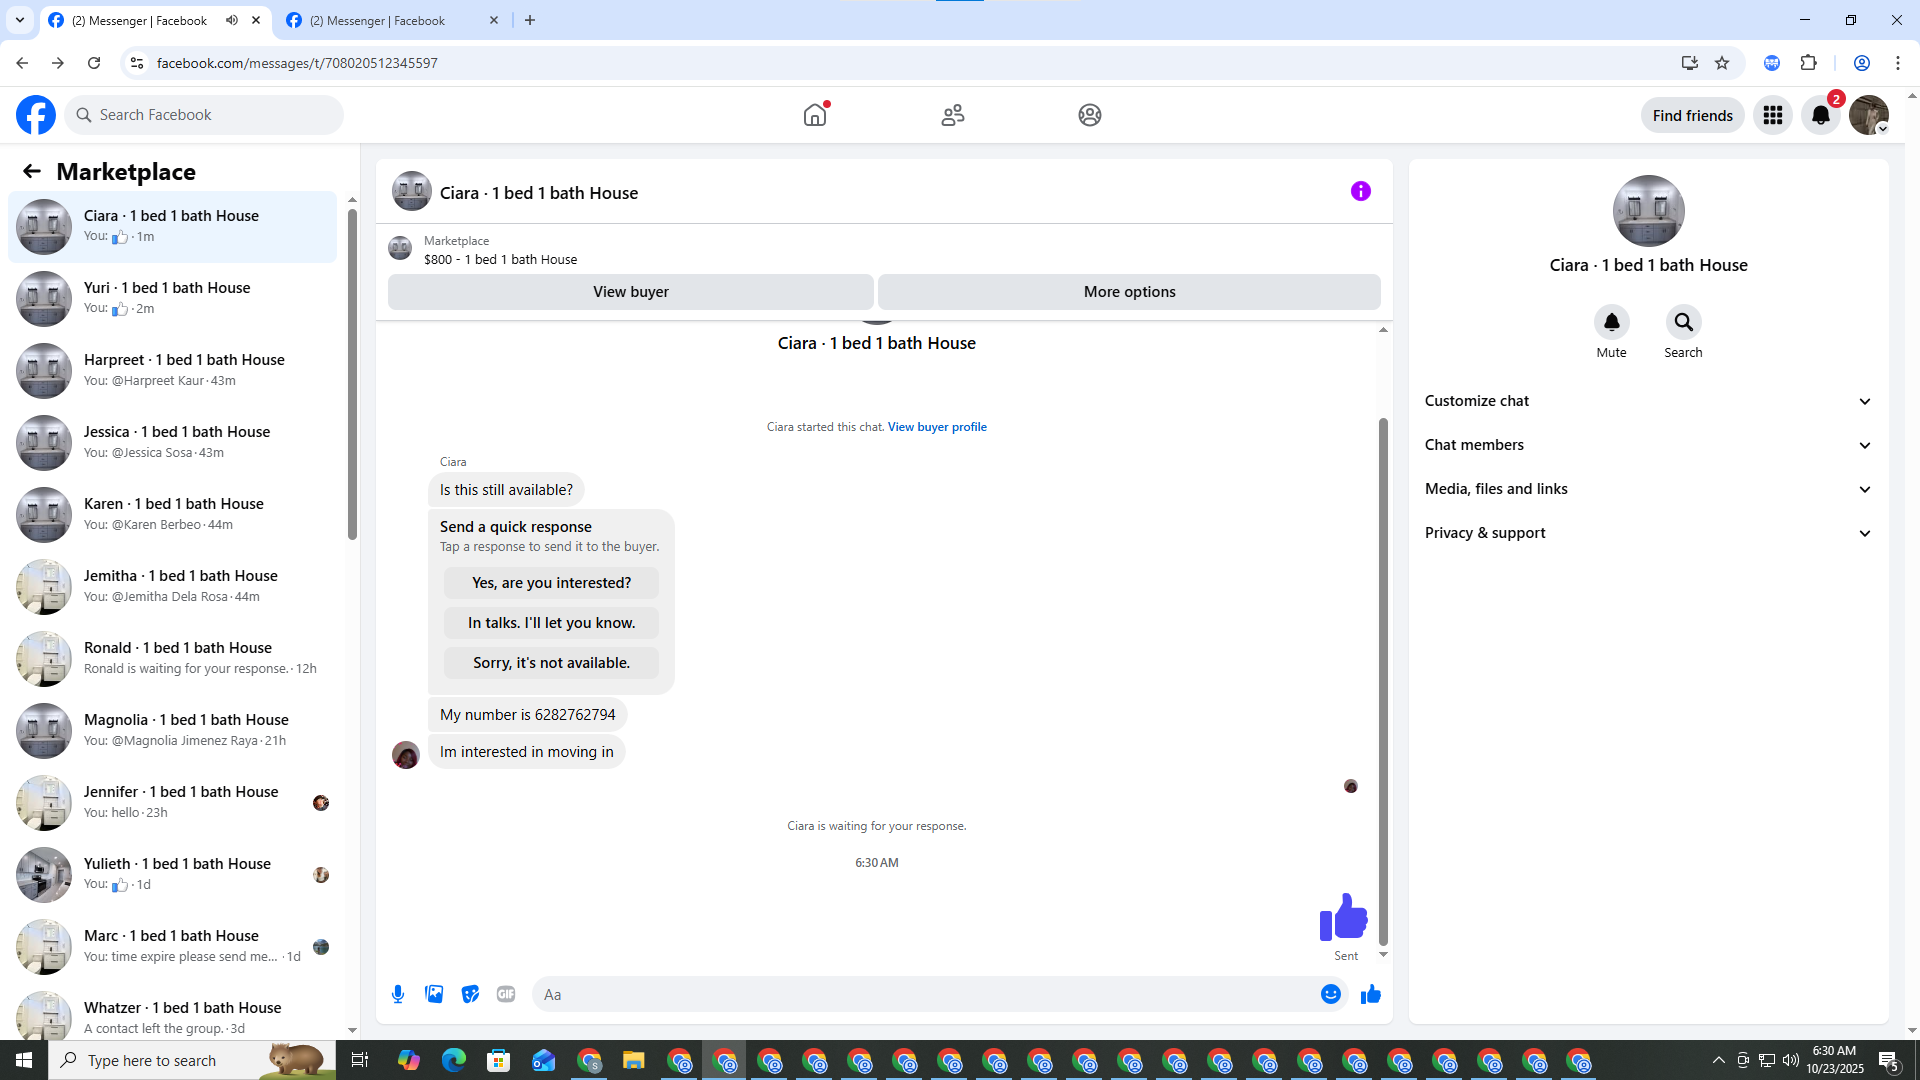Open the Facebook Home tab
This screenshot has width=1920, height=1080.
pyautogui.click(x=815, y=115)
